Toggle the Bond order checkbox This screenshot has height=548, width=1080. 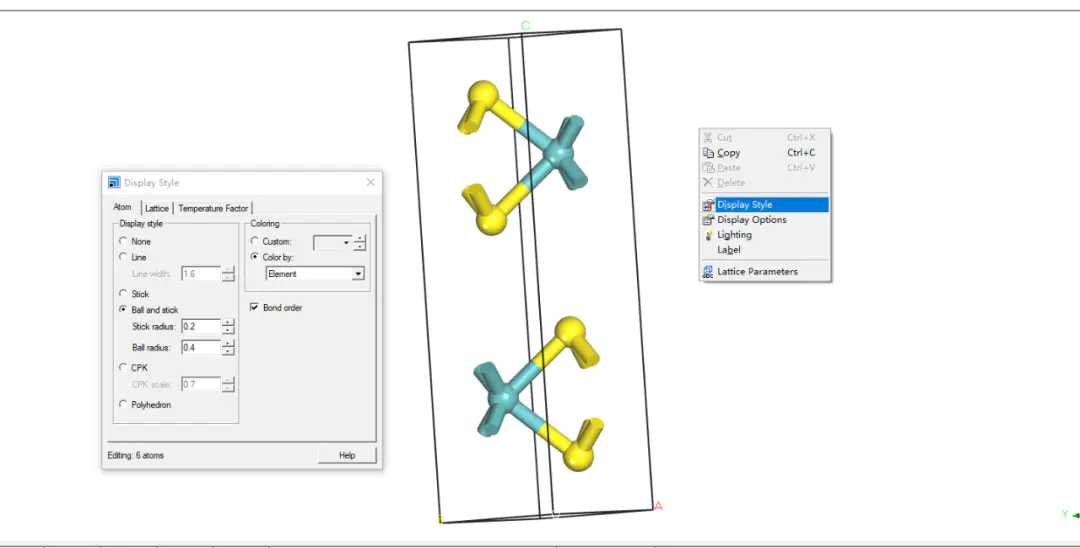254,307
